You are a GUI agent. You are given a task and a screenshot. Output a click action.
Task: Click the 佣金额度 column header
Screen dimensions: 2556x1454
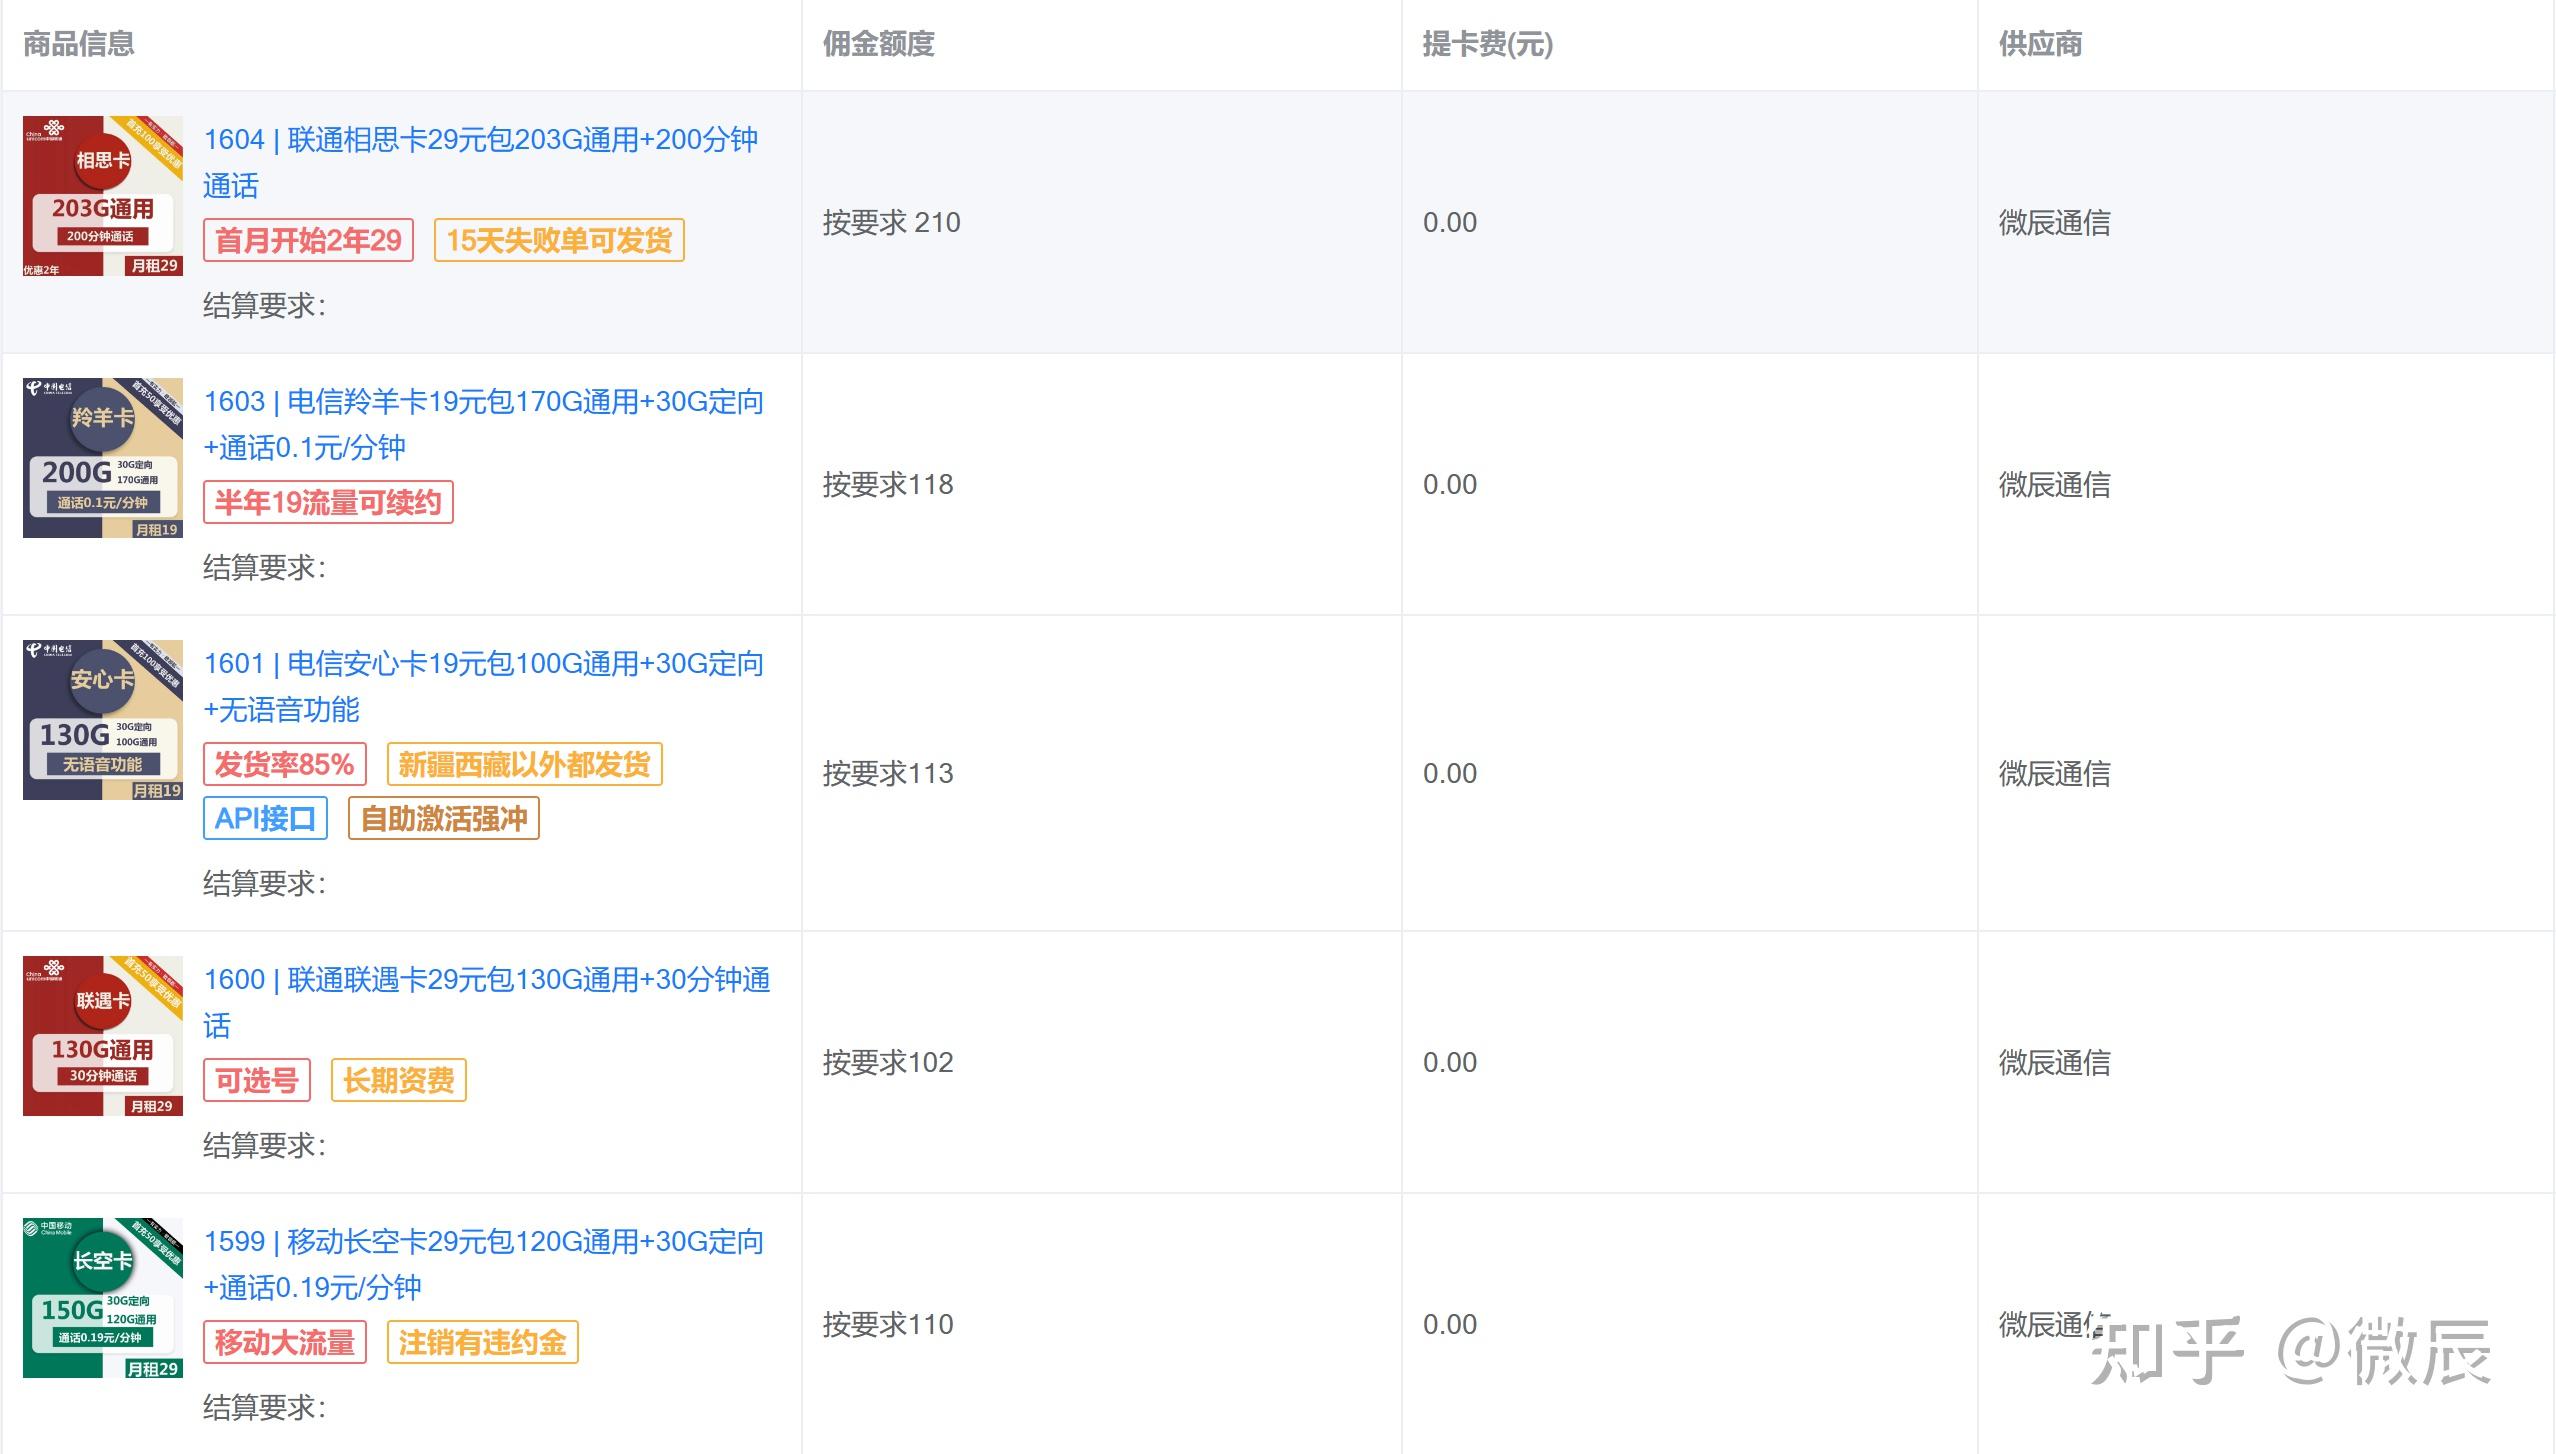(x=879, y=44)
